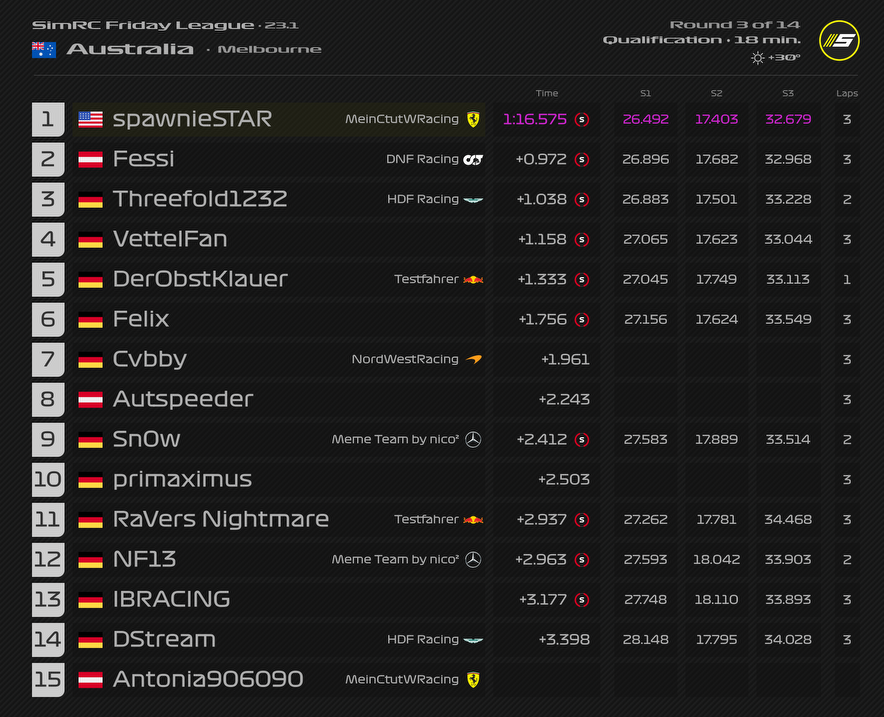Screen dimensions: 884x717
Task: Click the Laps column header
Action: [846, 93]
